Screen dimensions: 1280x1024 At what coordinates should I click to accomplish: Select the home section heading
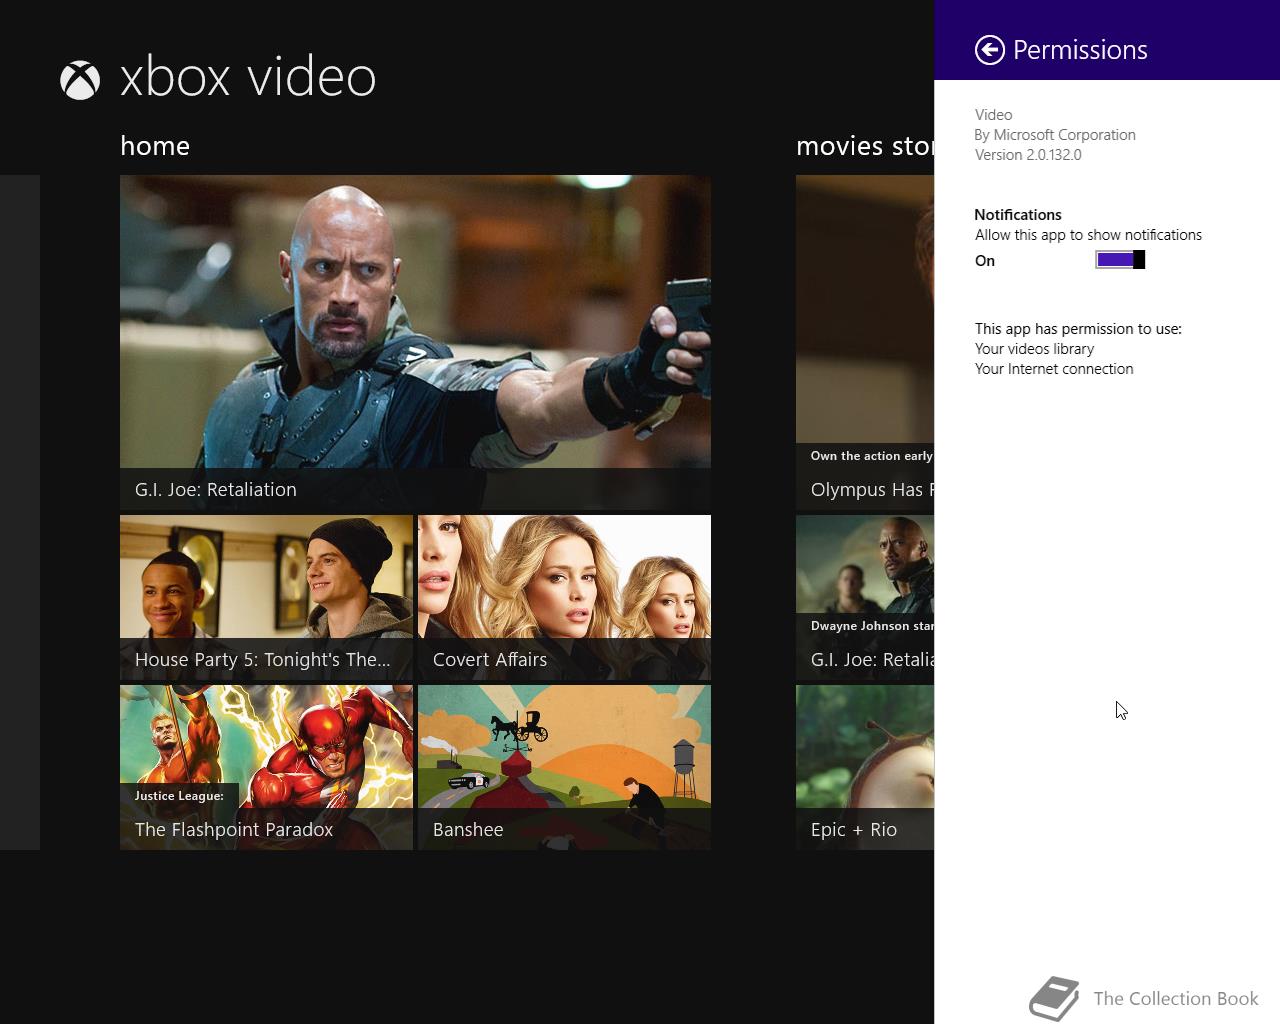tap(155, 146)
